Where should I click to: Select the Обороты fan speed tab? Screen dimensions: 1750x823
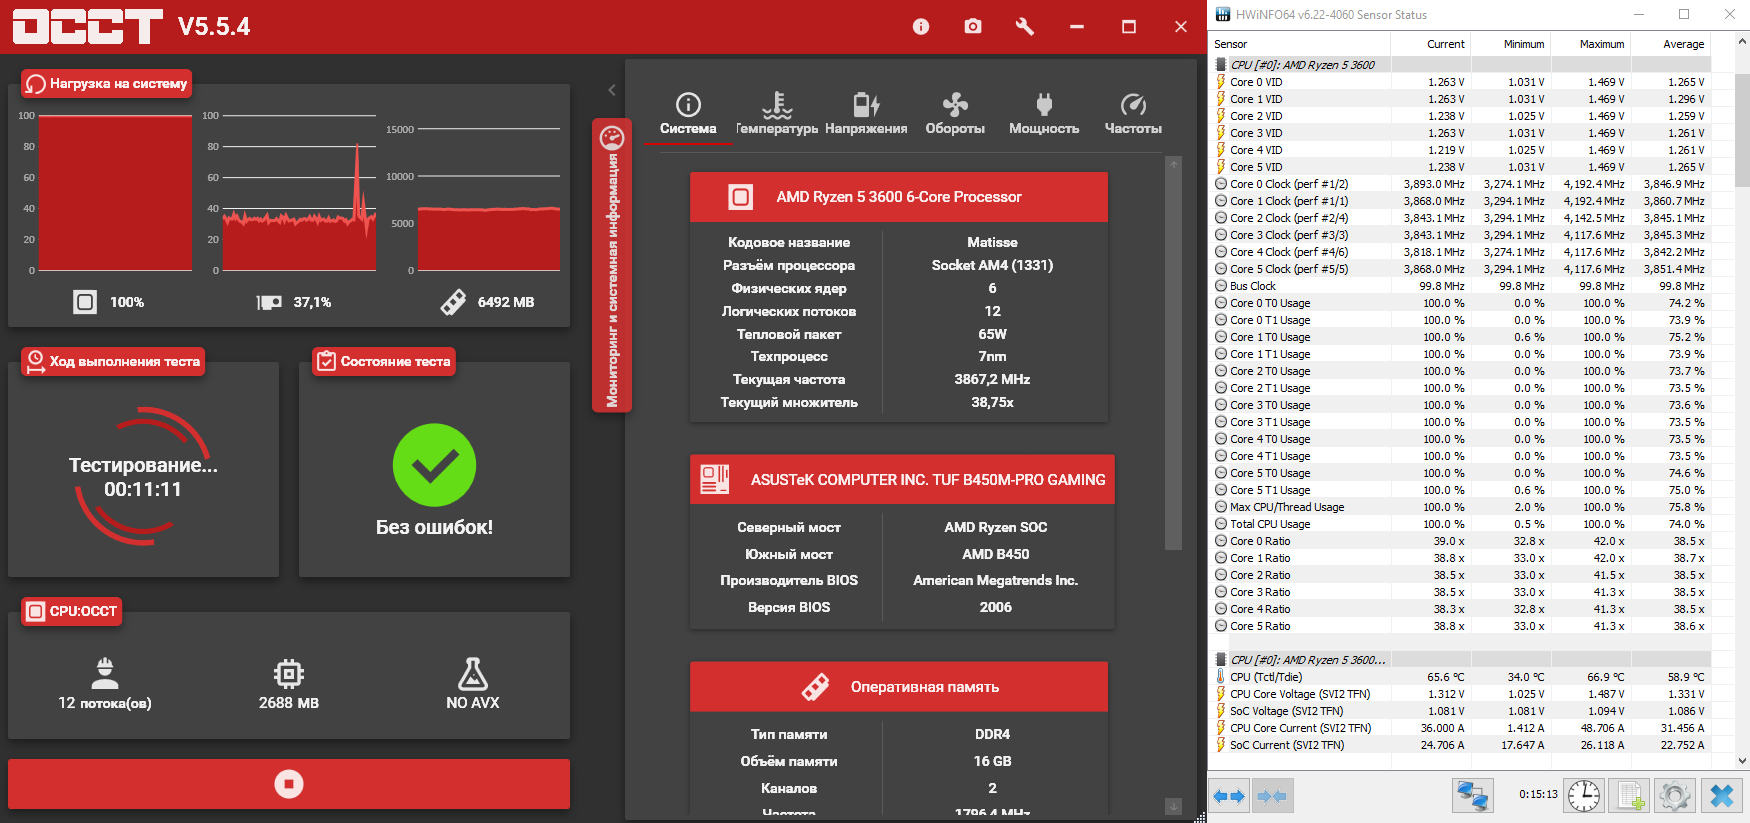click(955, 113)
